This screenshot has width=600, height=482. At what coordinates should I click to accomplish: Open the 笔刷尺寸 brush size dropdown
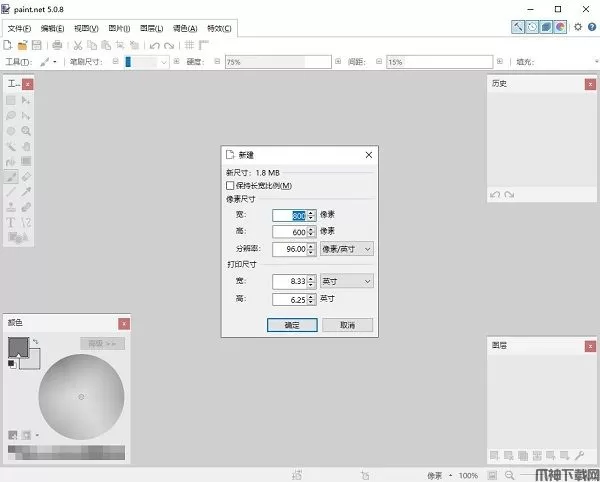click(x=164, y=62)
